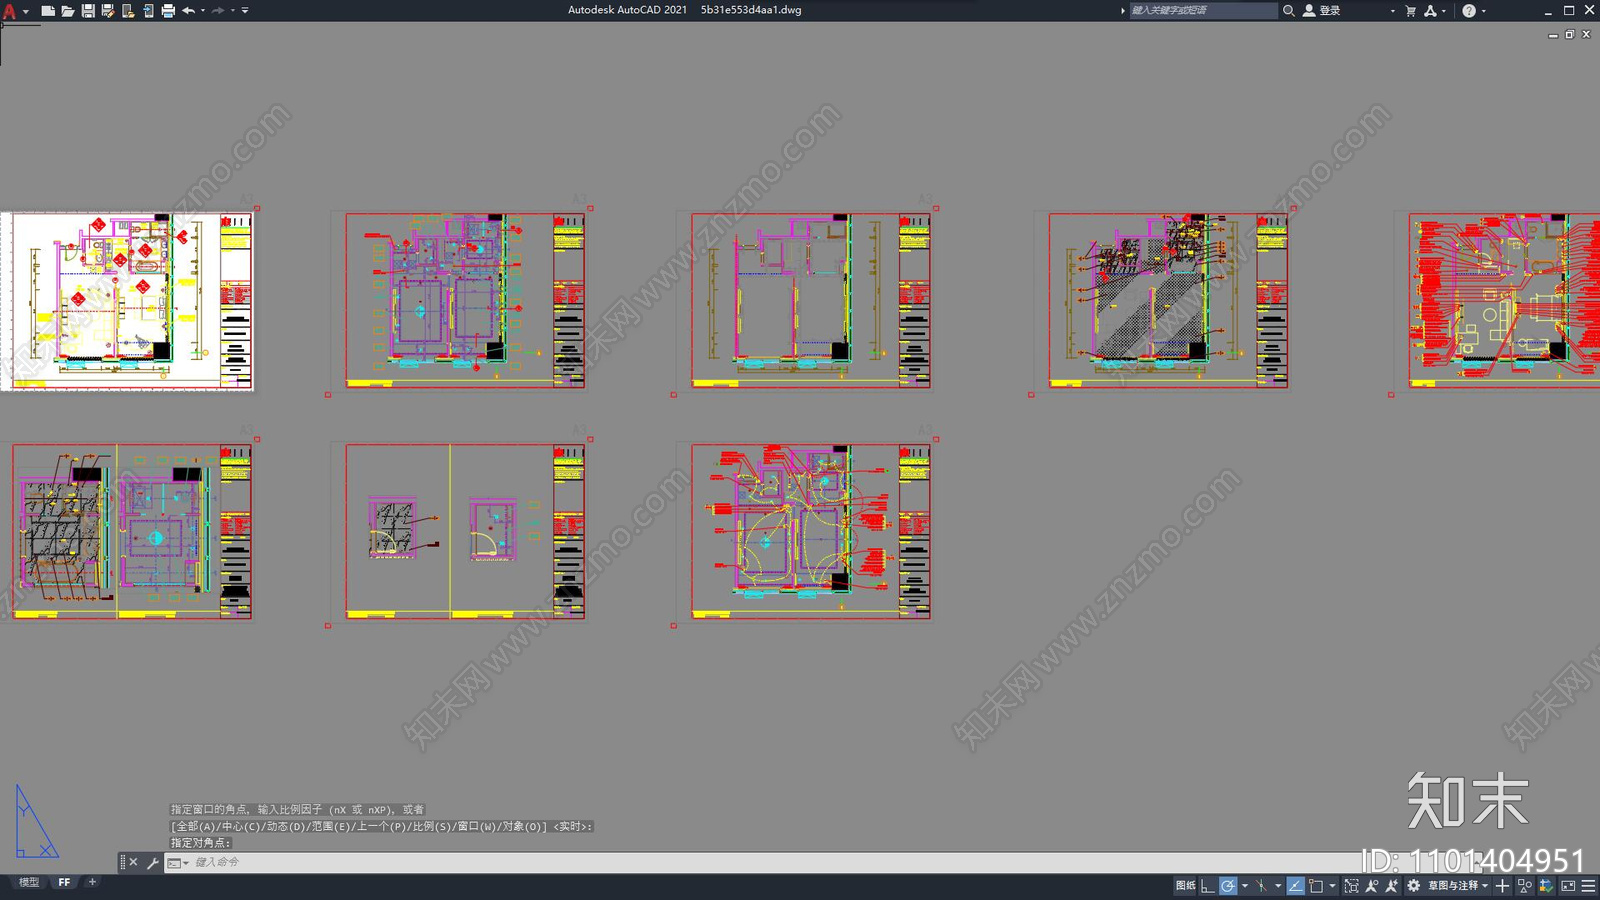Toggle Polar Tracking in status bar

tap(1228, 885)
